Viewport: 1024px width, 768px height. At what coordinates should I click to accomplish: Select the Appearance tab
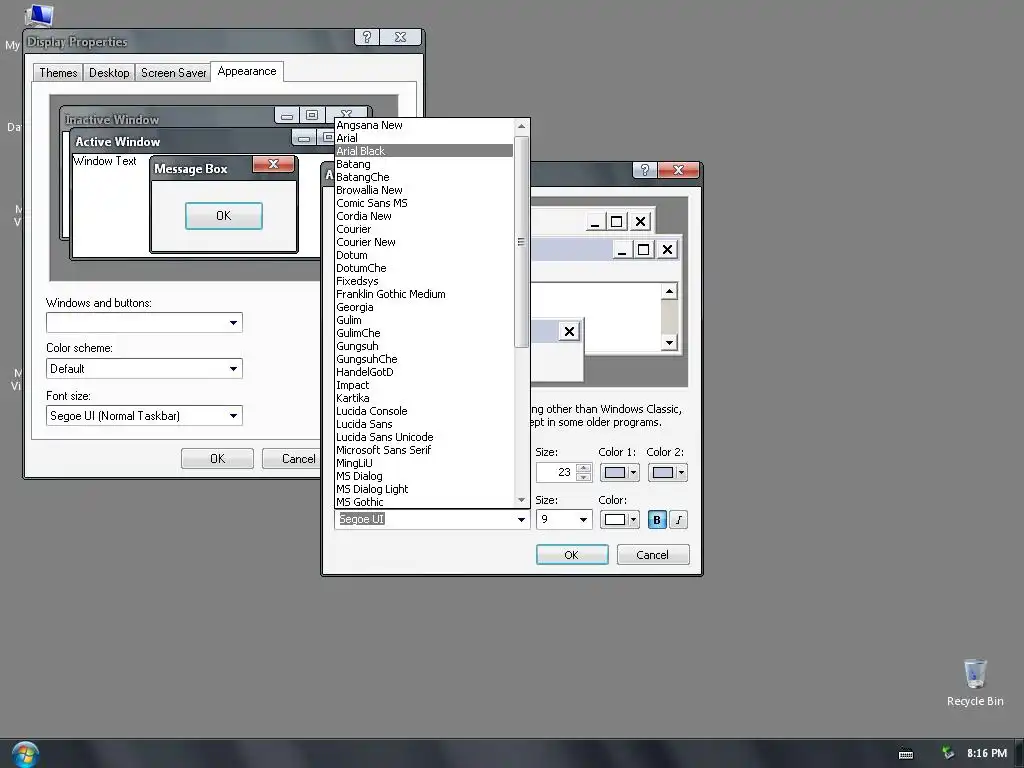click(247, 71)
